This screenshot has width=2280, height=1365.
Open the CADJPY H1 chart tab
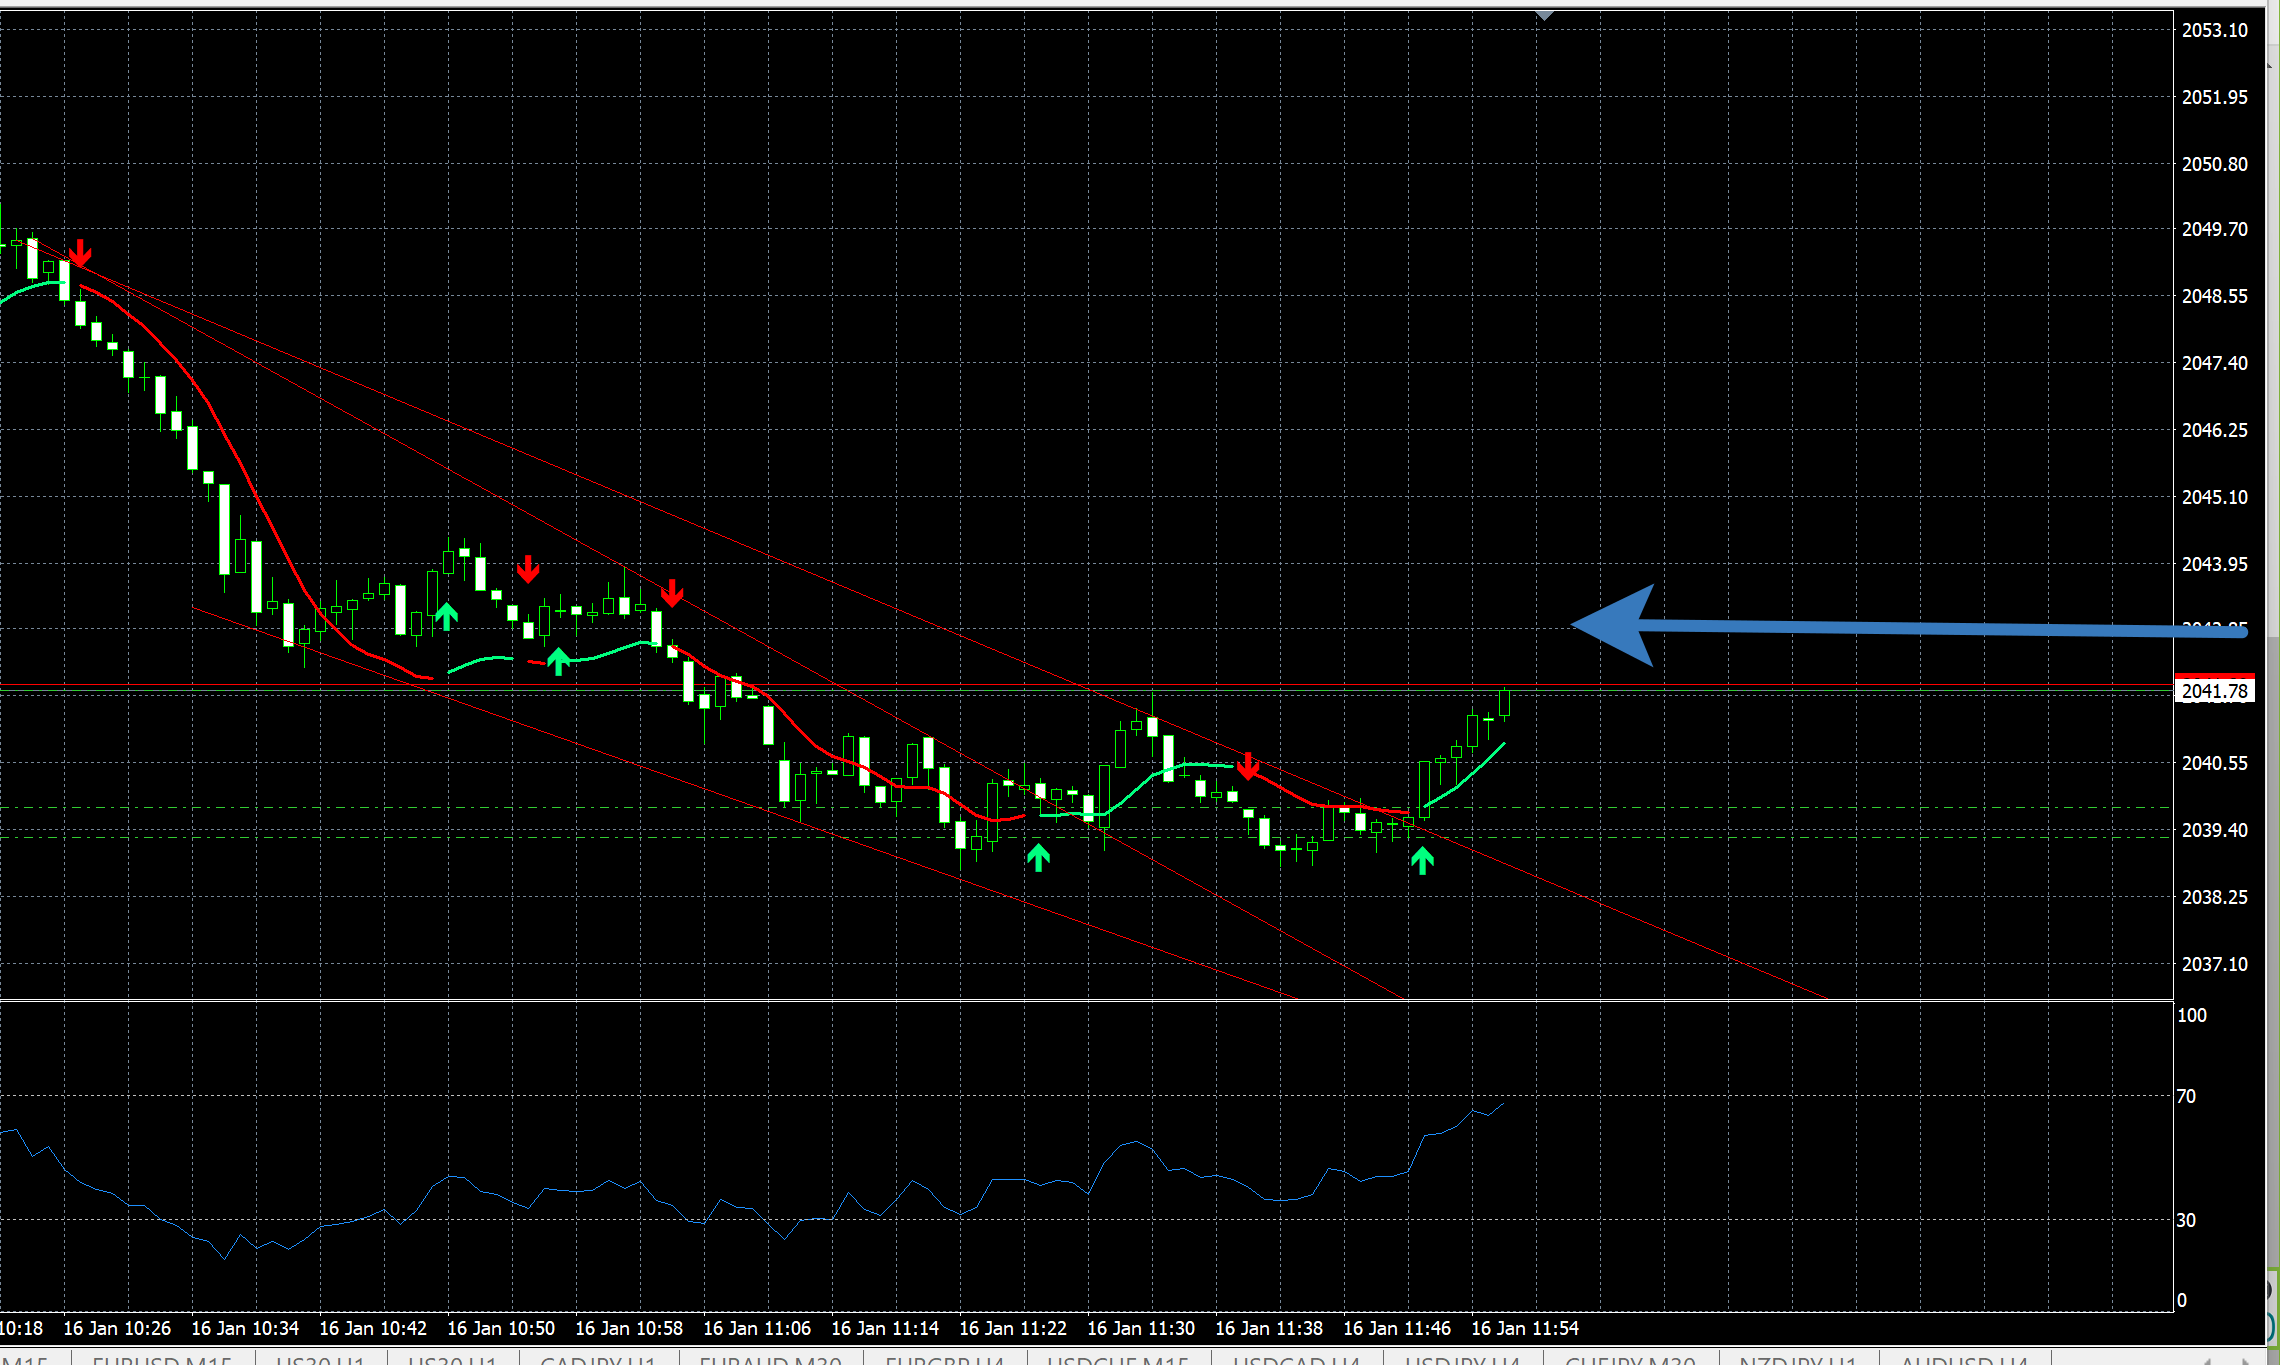tap(598, 1360)
